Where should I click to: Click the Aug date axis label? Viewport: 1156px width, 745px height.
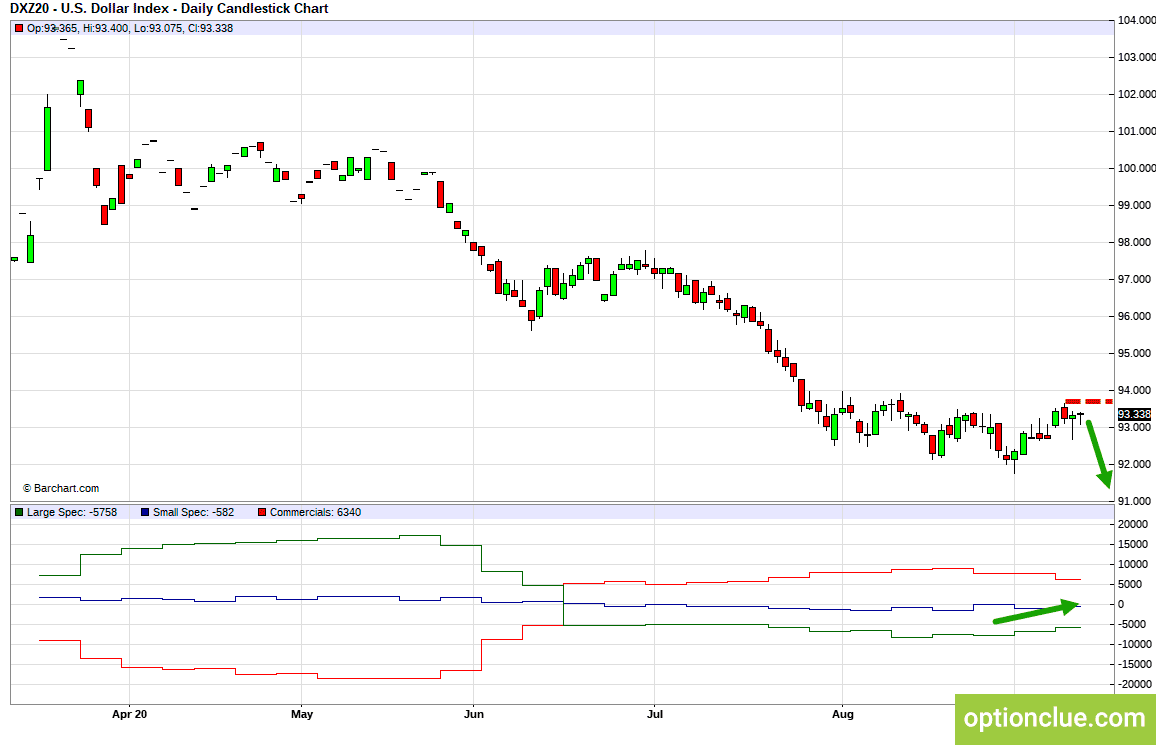pos(843,714)
